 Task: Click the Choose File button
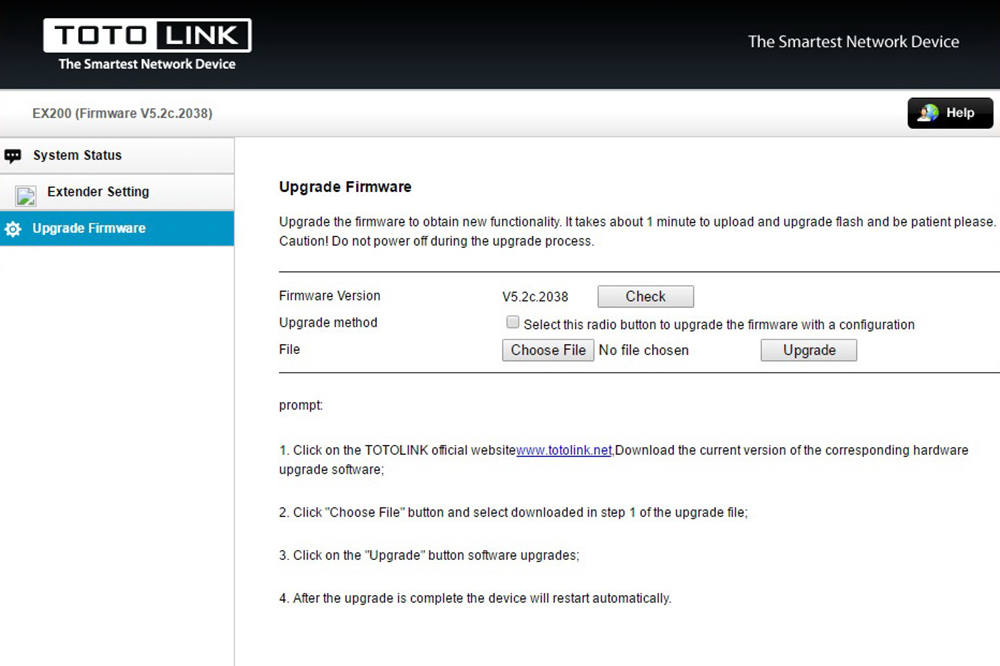(x=548, y=350)
